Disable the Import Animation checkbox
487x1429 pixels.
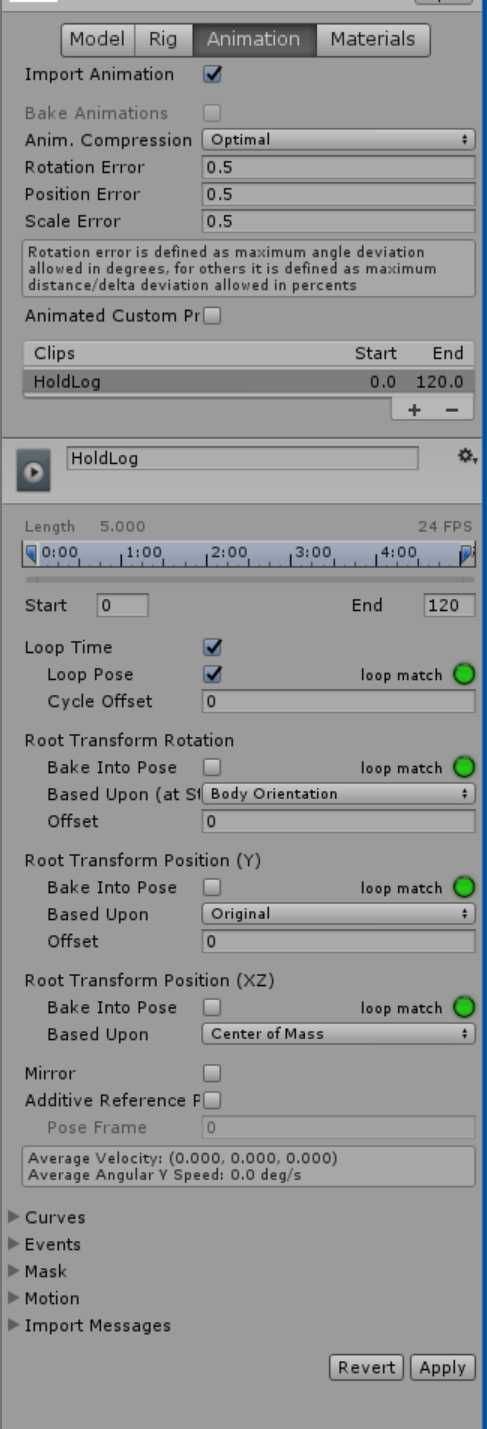[x=212, y=74]
